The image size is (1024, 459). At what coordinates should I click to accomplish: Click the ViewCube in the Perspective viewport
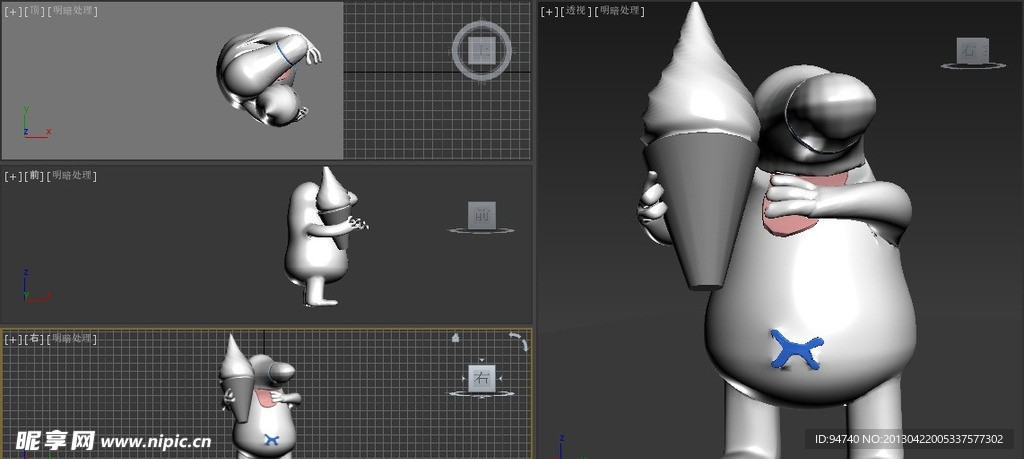(972, 48)
